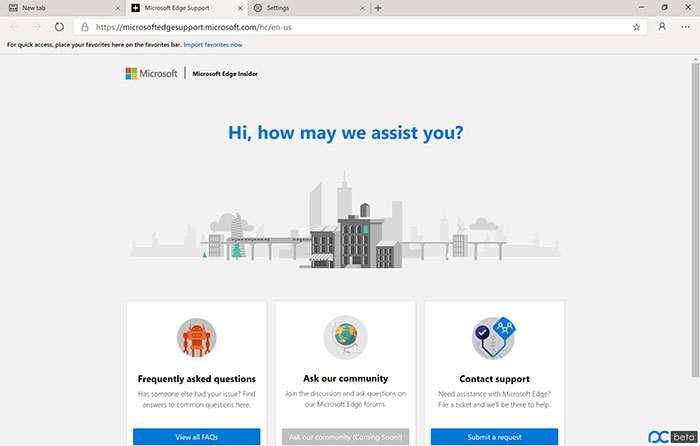The image size is (700, 446).
Task: Click the Import favorites now link
Action: click(213, 45)
